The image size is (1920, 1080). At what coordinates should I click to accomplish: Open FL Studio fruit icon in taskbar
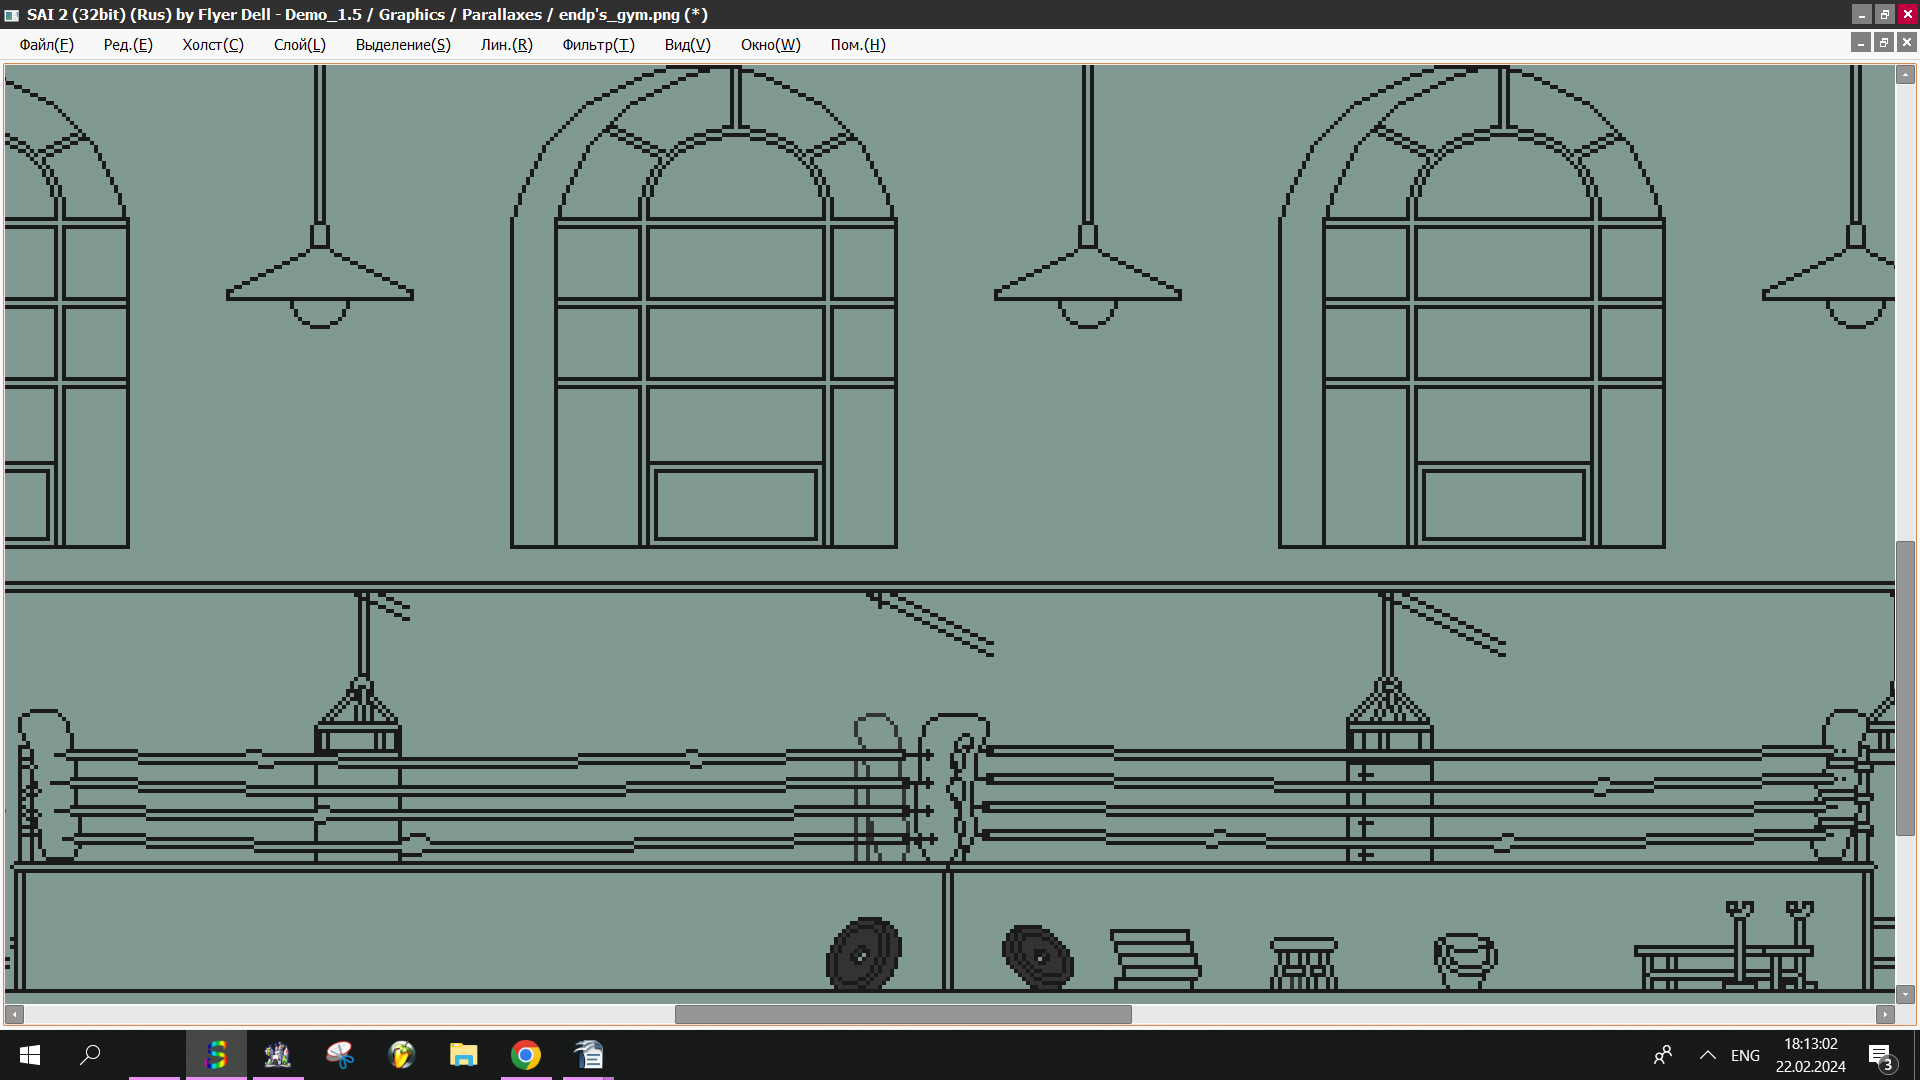pos(401,1055)
